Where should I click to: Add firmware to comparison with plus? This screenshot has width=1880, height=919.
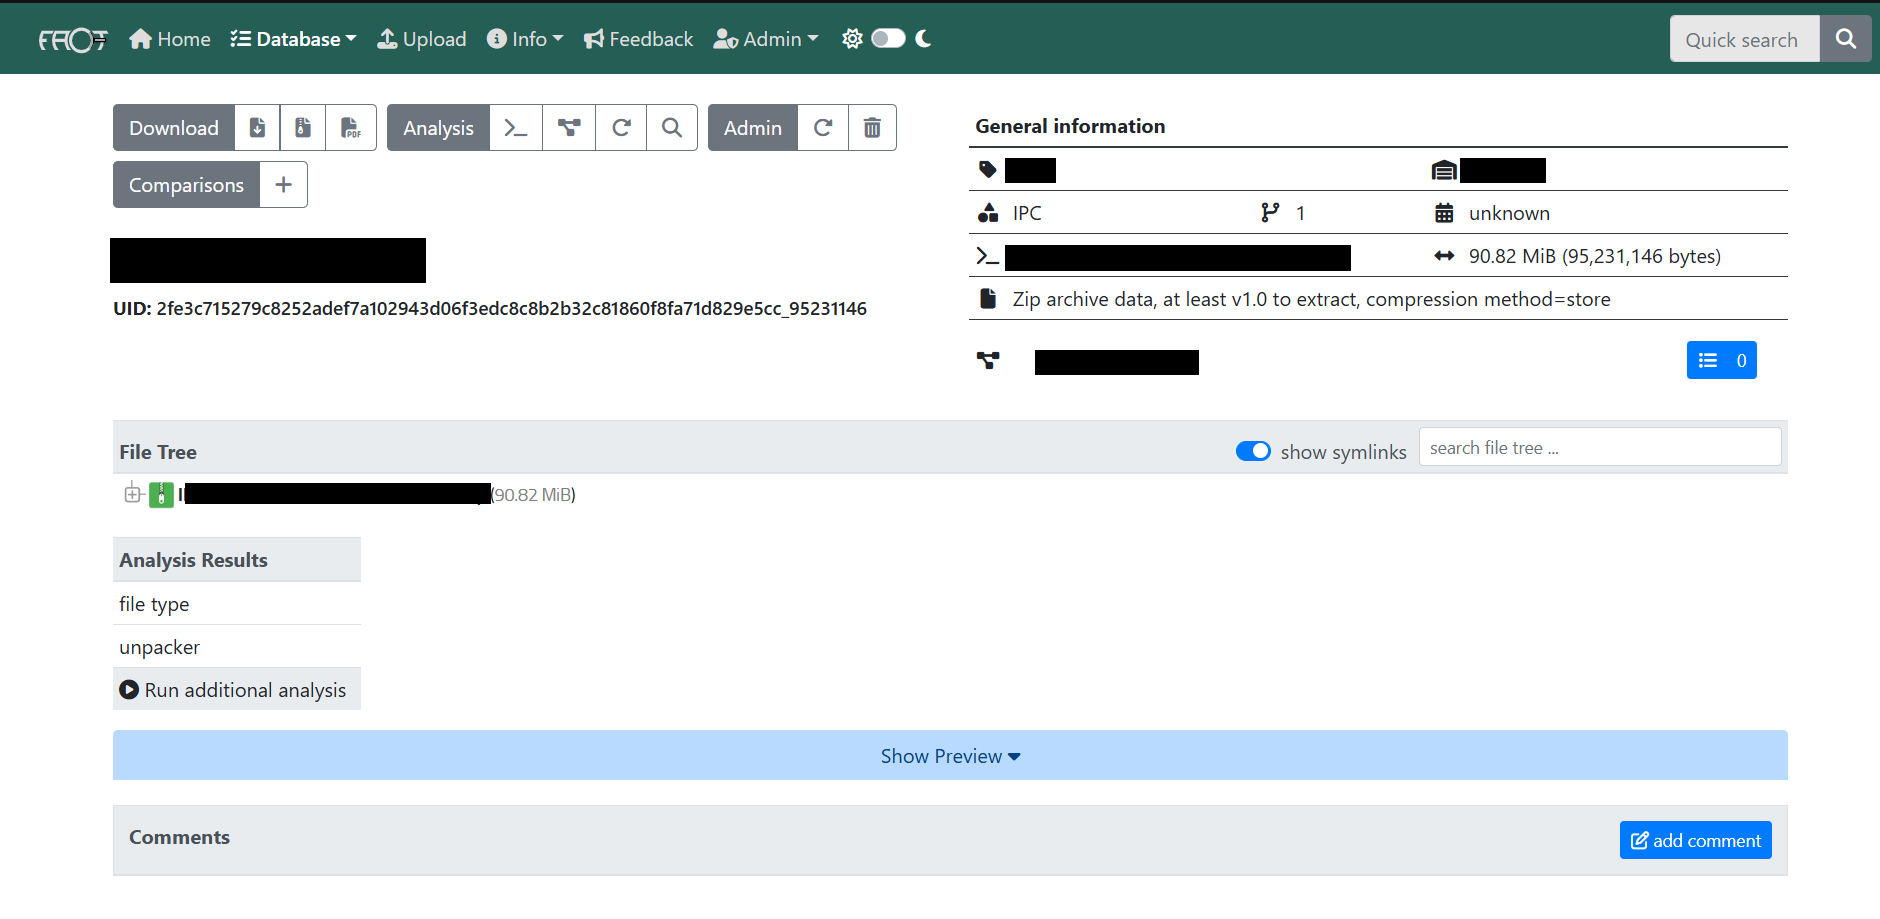click(284, 185)
